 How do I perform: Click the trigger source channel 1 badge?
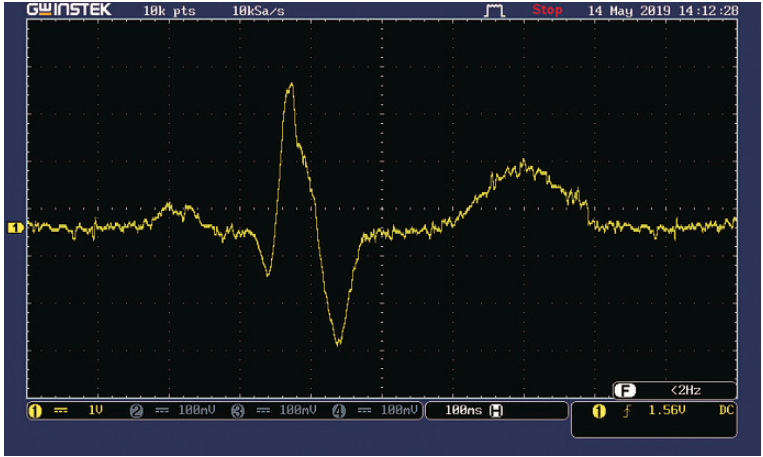599,412
